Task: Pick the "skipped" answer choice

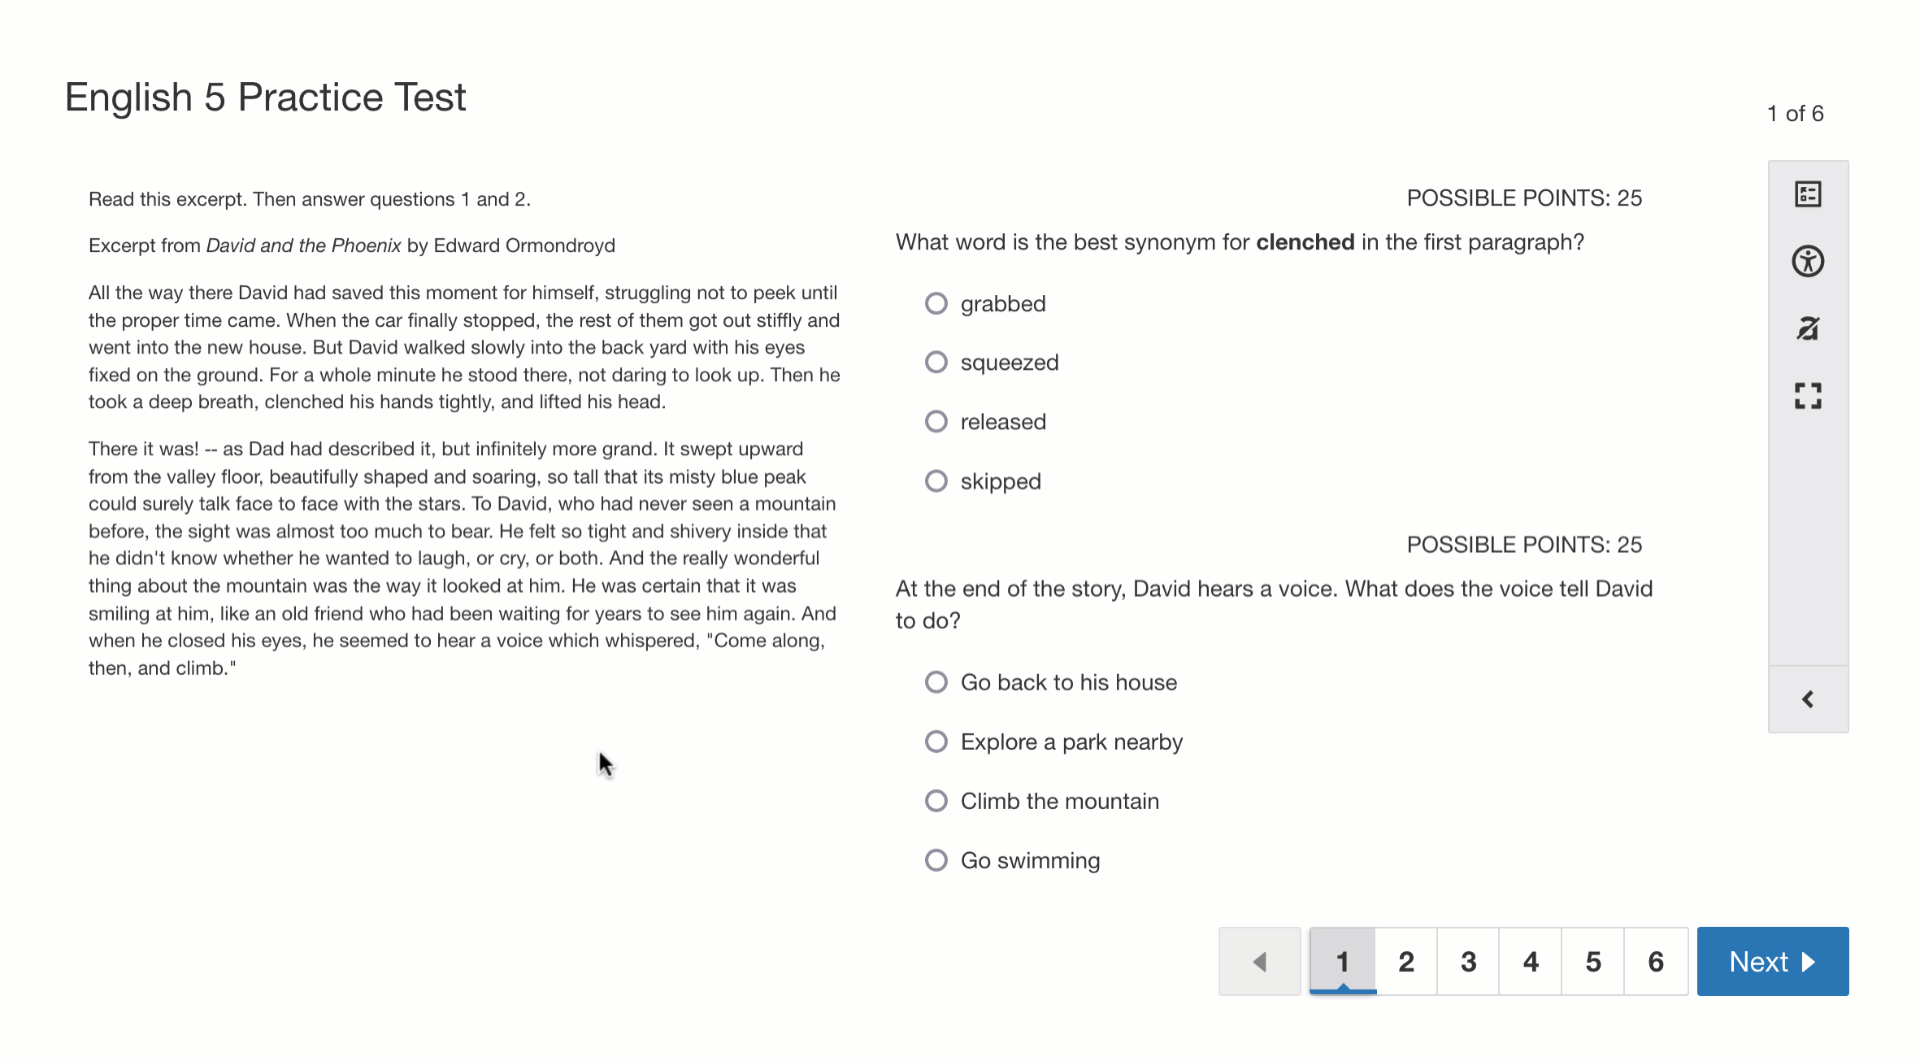Action: click(936, 481)
